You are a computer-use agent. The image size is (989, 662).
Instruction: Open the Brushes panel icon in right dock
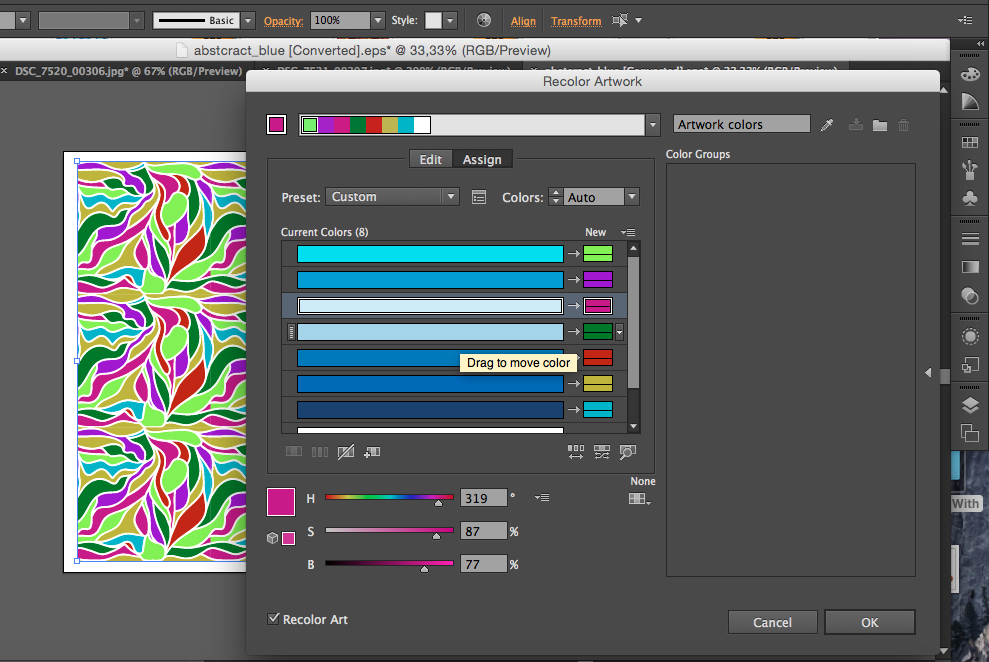[970, 170]
